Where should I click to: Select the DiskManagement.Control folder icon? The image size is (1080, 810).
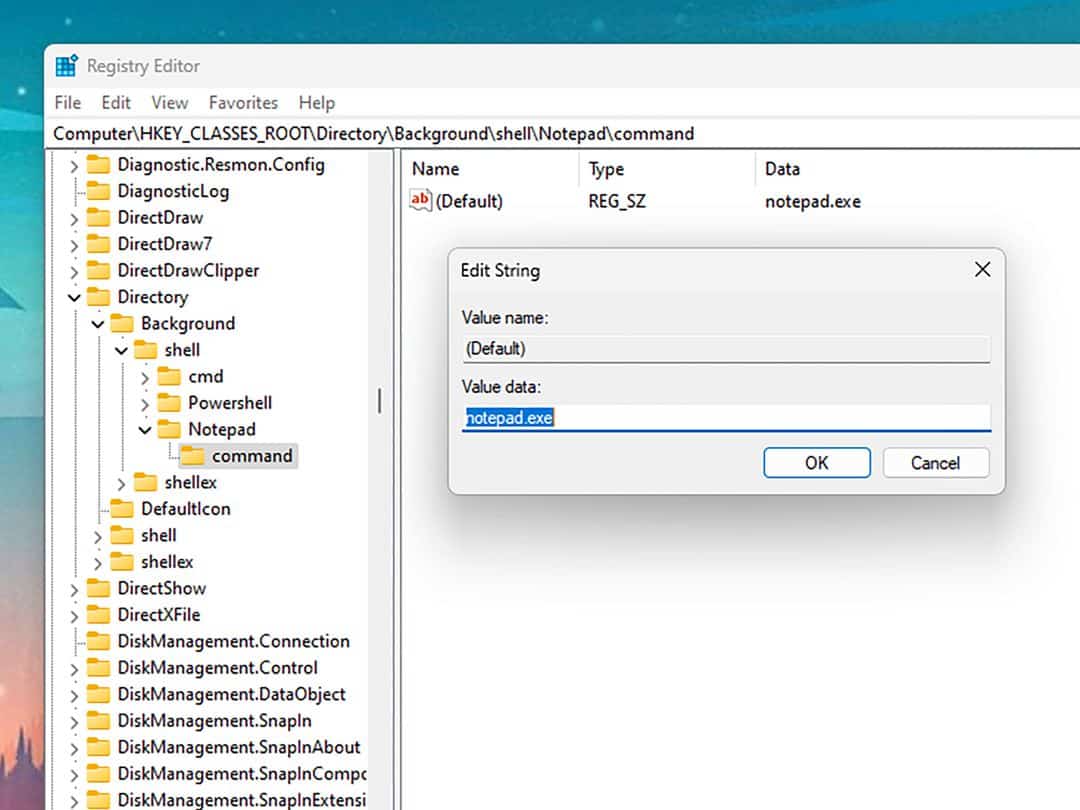(98, 667)
